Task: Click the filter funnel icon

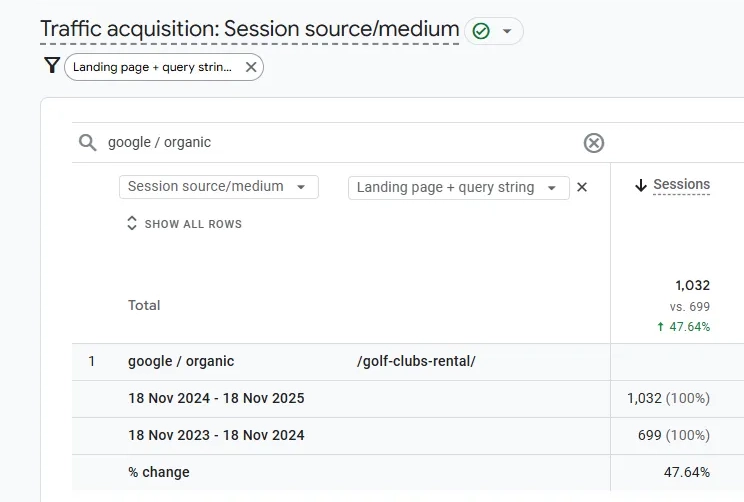Action: click(52, 65)
